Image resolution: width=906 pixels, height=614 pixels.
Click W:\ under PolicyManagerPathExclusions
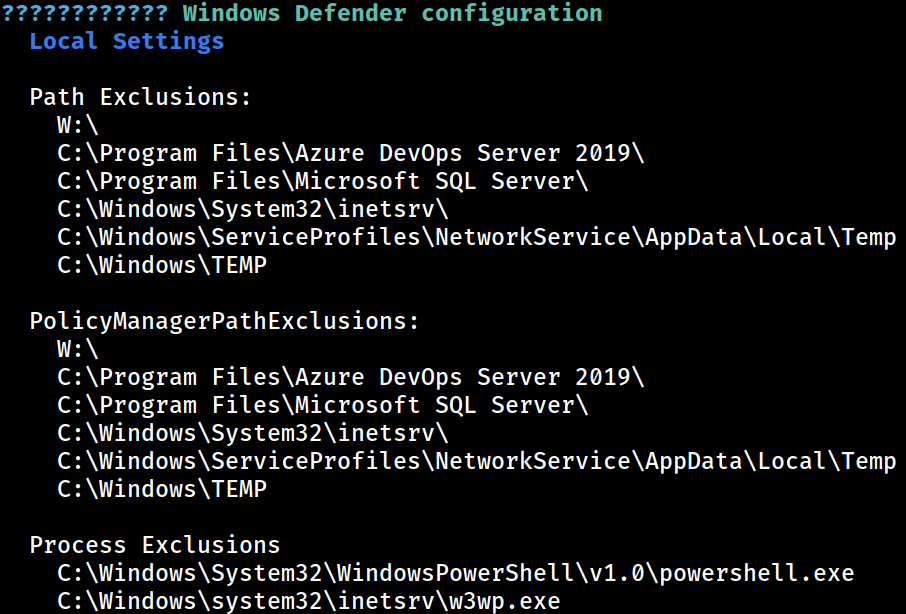click(78, 349)
